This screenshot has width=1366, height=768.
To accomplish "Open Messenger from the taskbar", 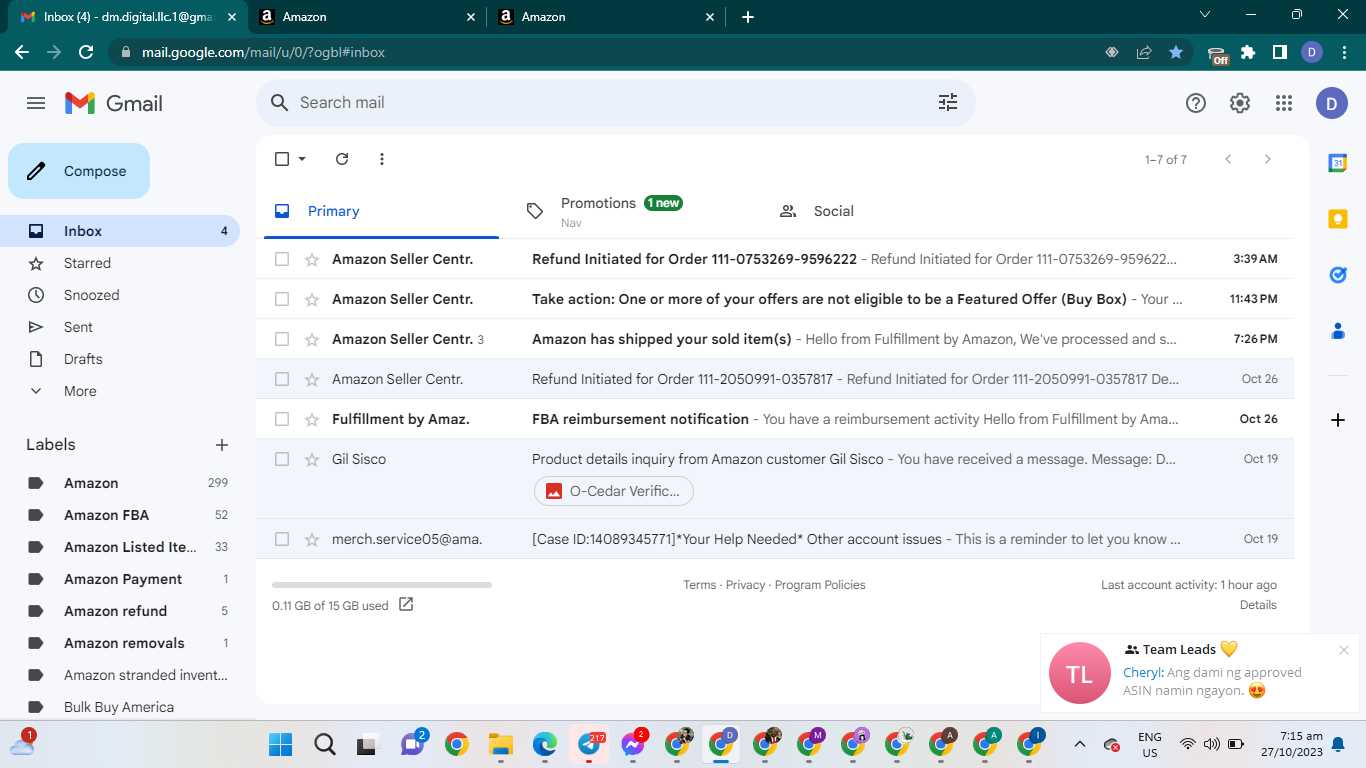I will point(633,744).
